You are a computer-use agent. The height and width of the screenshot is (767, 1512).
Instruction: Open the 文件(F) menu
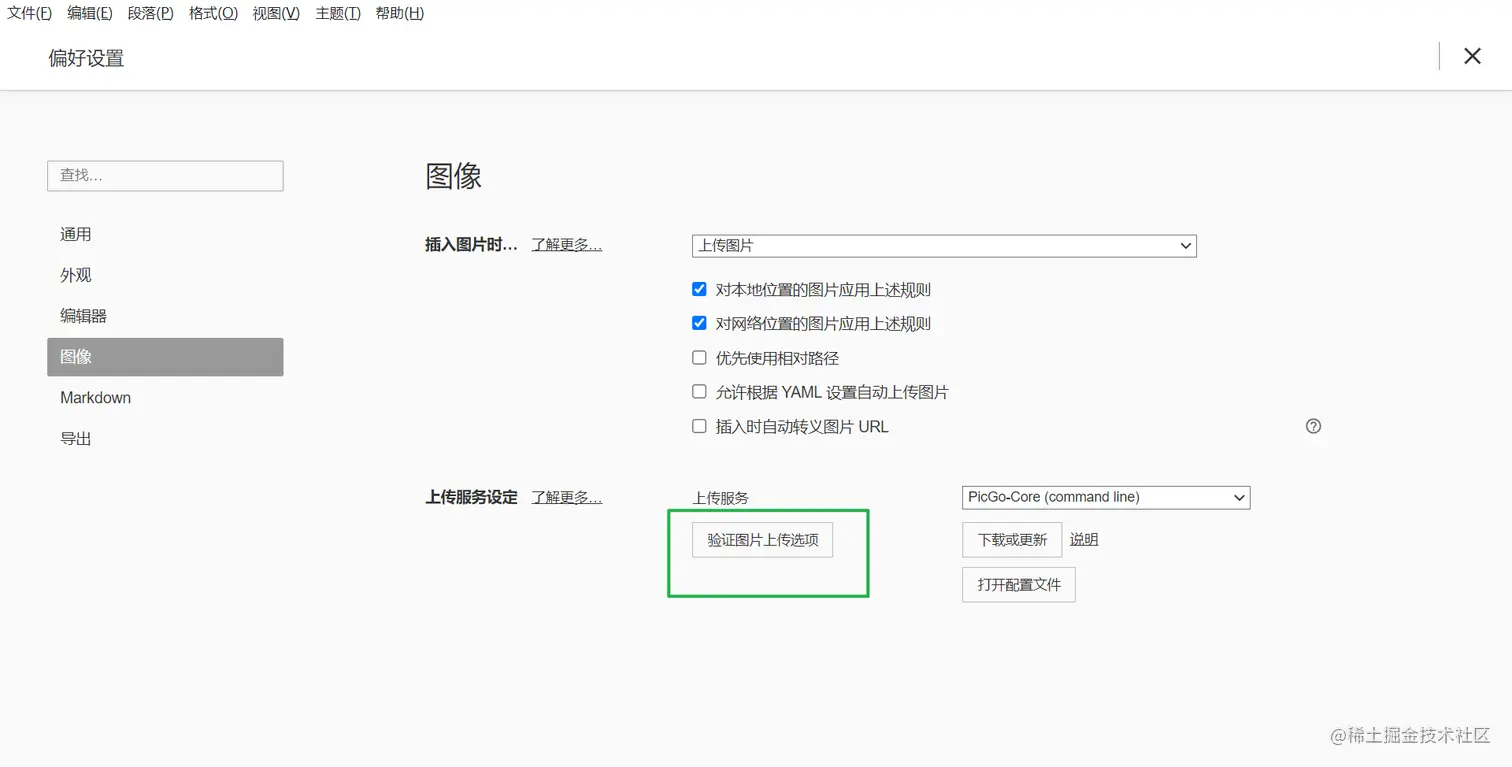coord(30,13)
